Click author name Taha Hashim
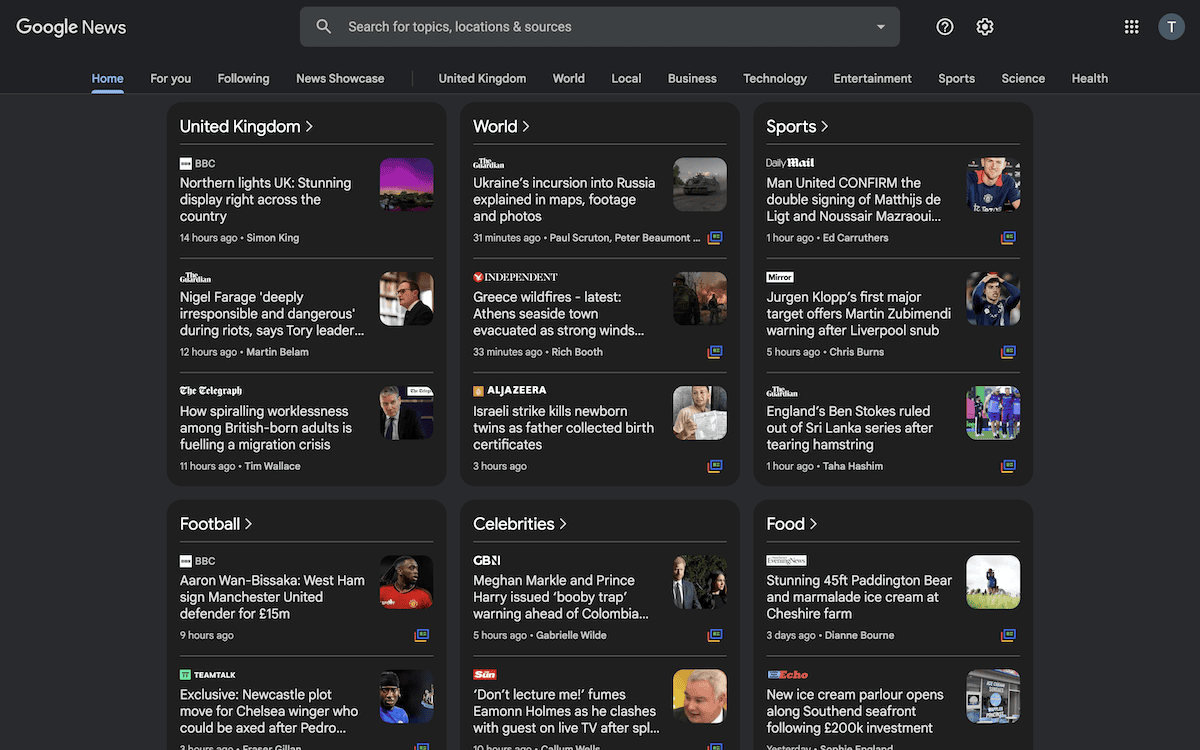1200x750 pixels. (x=853, y=466)
